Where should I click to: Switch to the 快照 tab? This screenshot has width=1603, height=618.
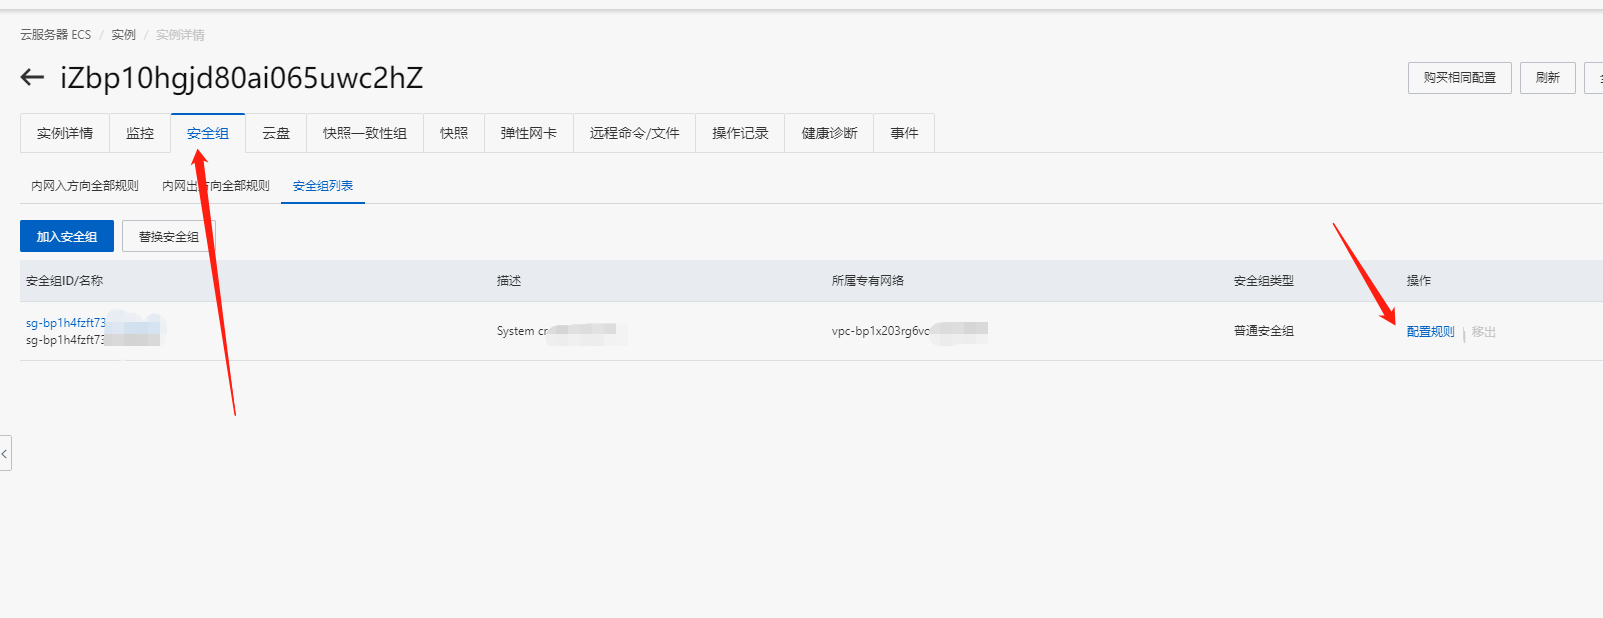click(454, 133)
